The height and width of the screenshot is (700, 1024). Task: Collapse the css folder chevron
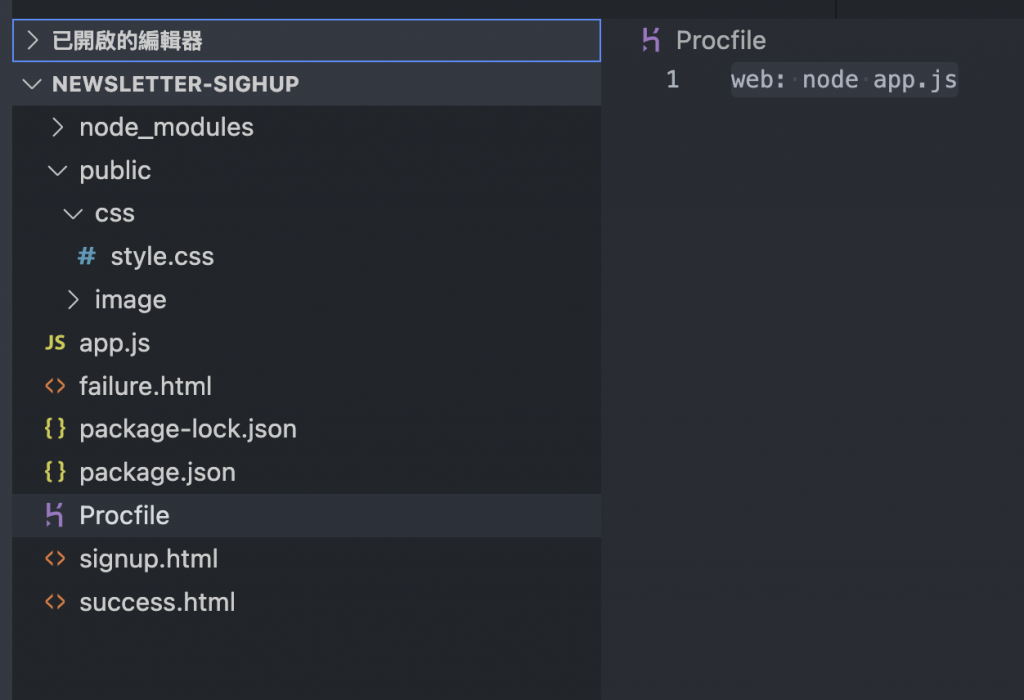coord(73,214)
